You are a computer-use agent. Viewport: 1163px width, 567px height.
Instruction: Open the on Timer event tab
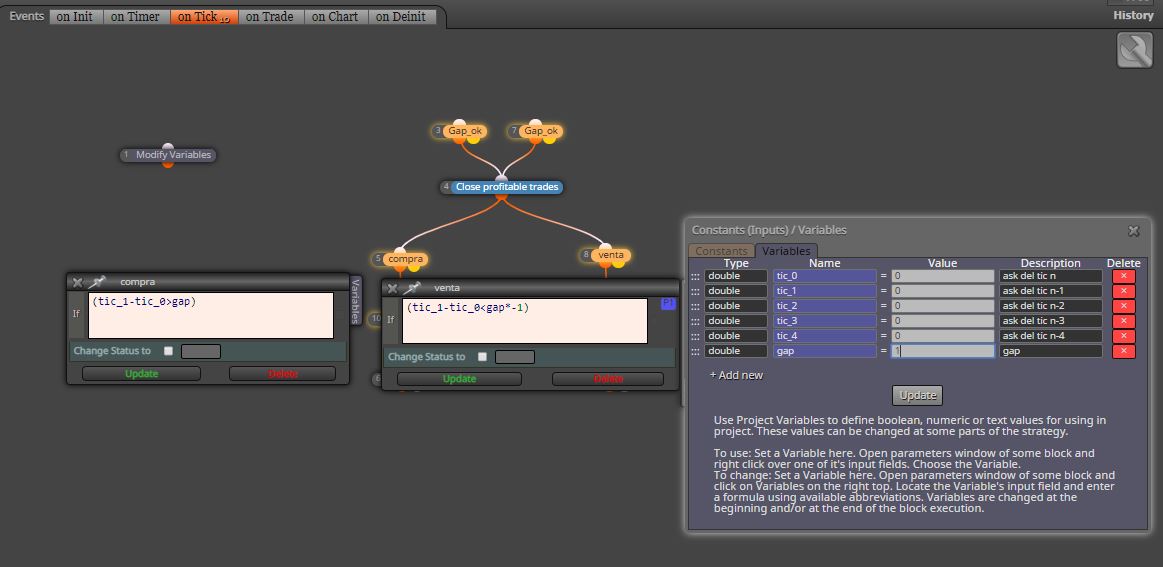click(135, 16)
